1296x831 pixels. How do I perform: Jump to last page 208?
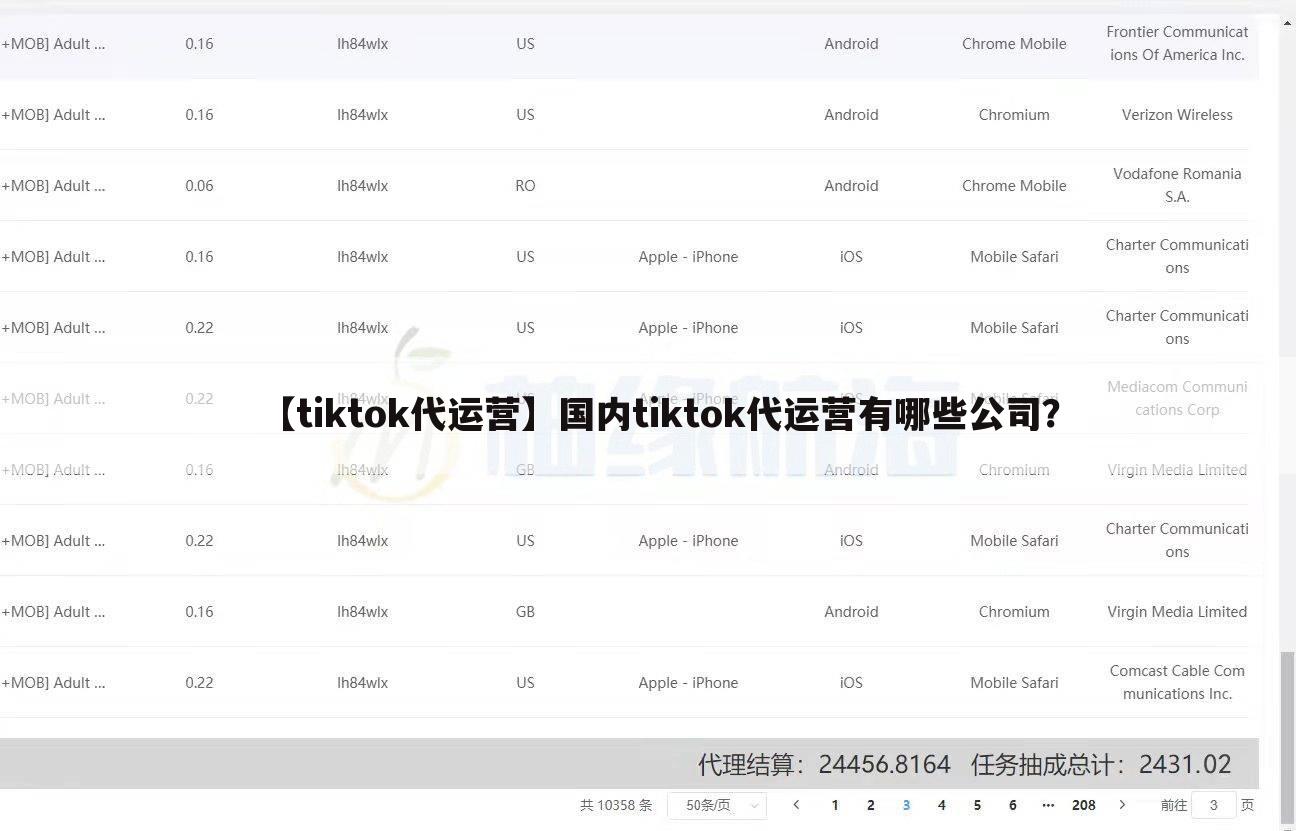tap(1084, 805)
